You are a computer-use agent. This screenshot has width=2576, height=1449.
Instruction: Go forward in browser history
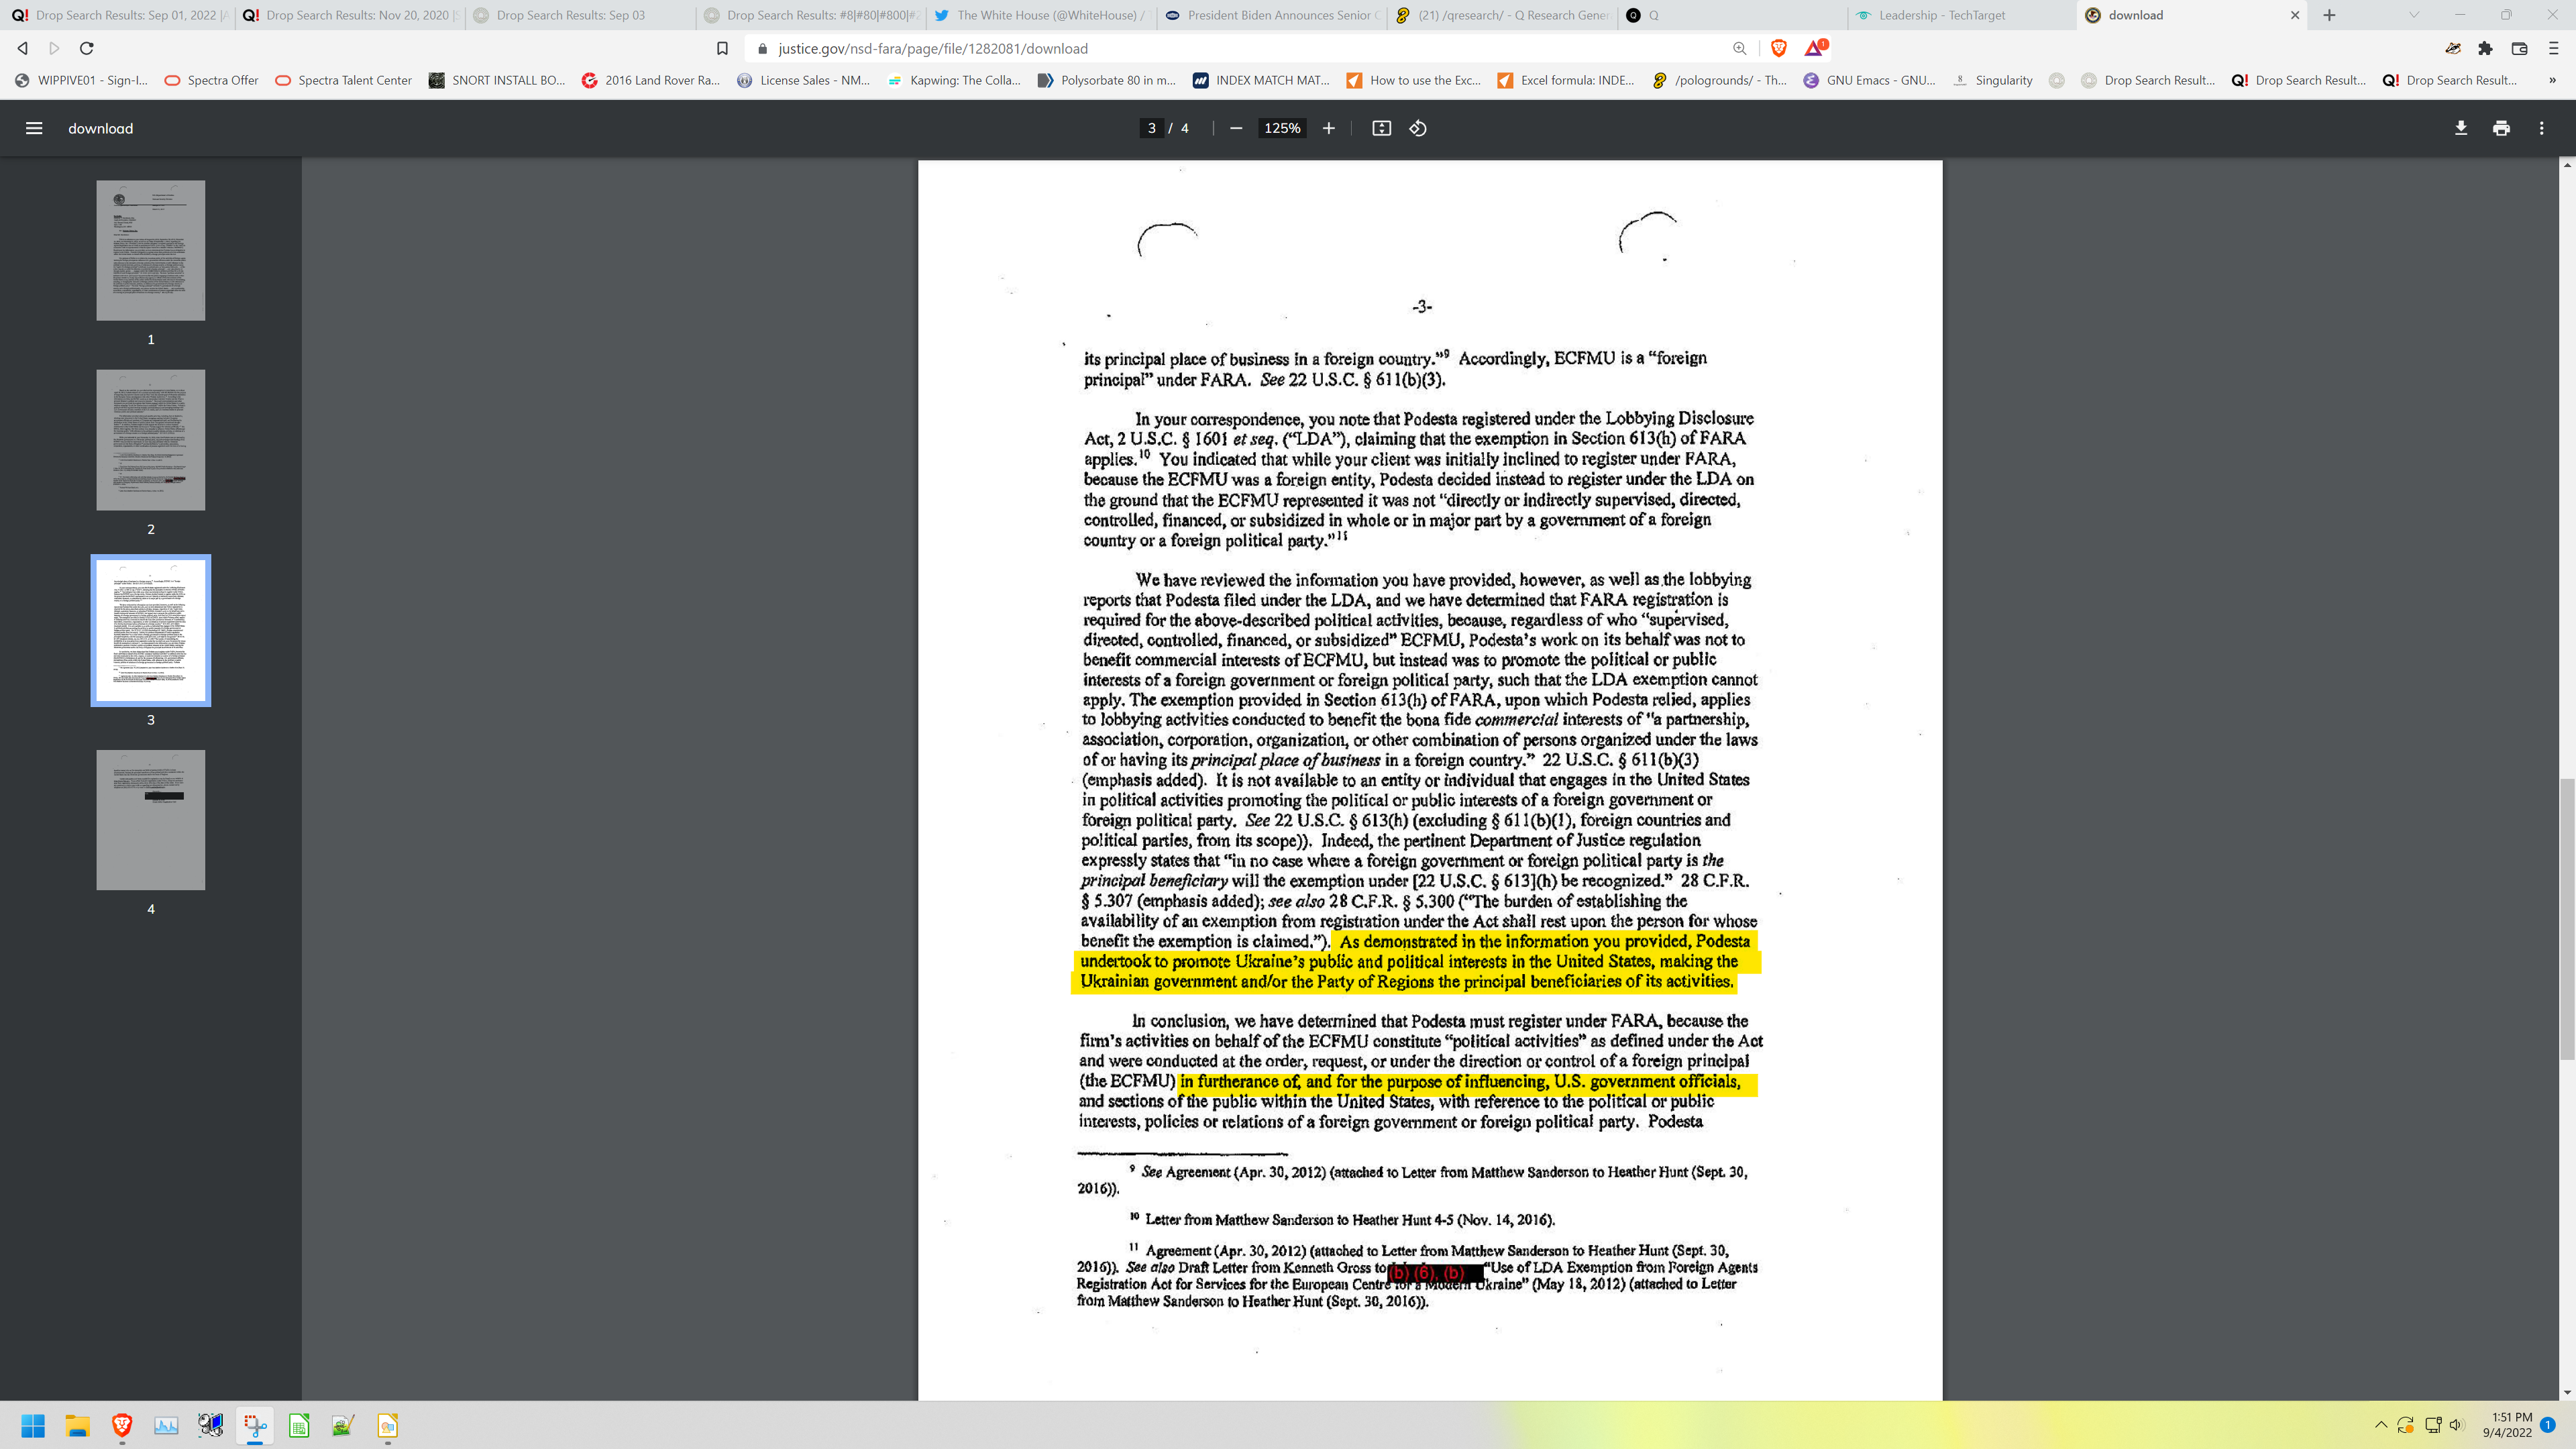[54, 48]
